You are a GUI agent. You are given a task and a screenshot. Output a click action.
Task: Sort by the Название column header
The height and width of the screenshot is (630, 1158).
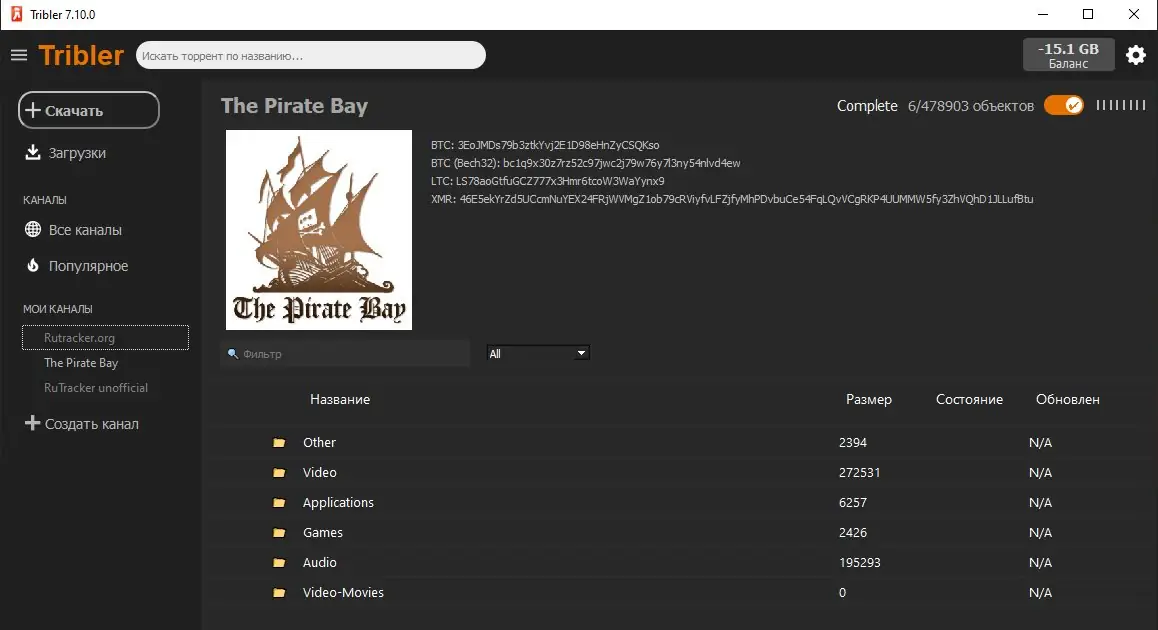(x=340, y=400)
